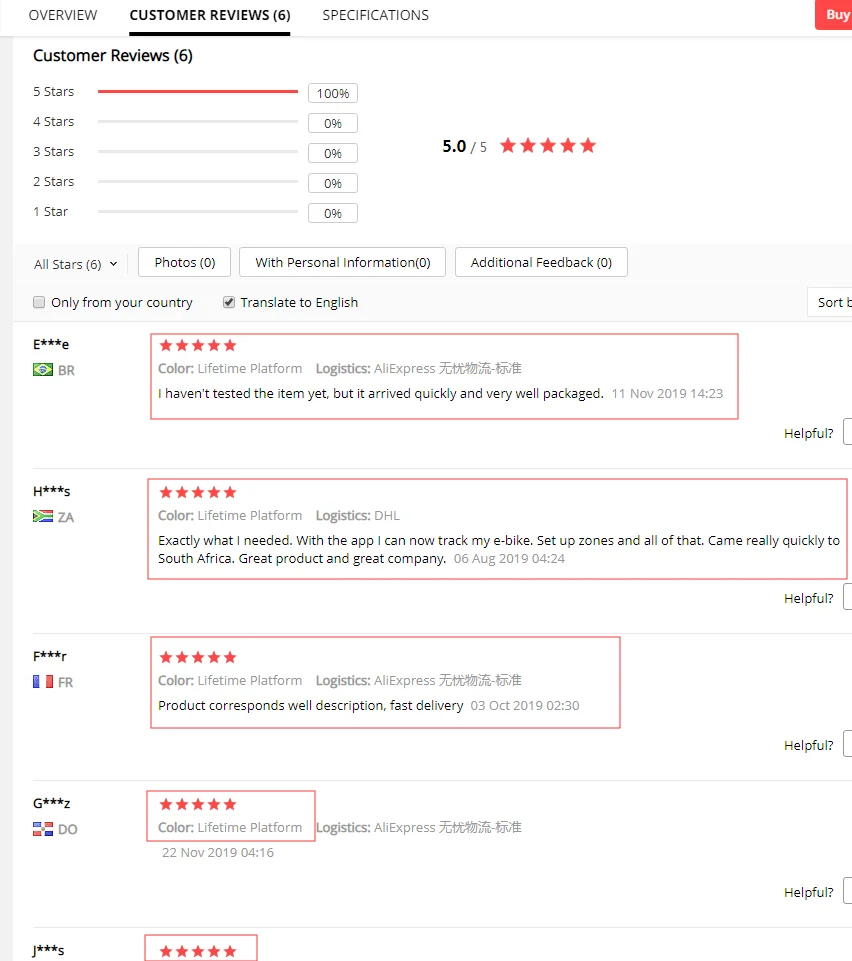This screenshot has width=852, height=961.
Task: Switch to the Overview tab
Action: (63, 15)
